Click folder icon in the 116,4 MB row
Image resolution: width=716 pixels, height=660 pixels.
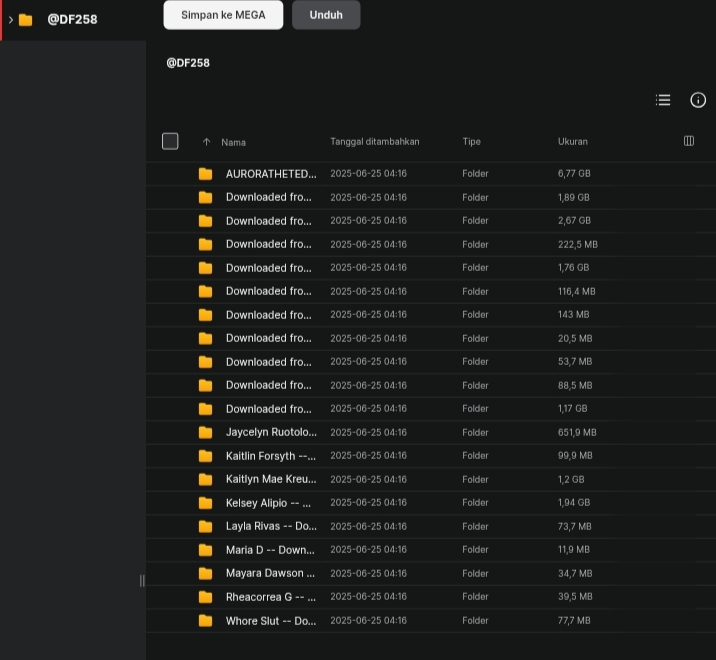click(205, 291)
